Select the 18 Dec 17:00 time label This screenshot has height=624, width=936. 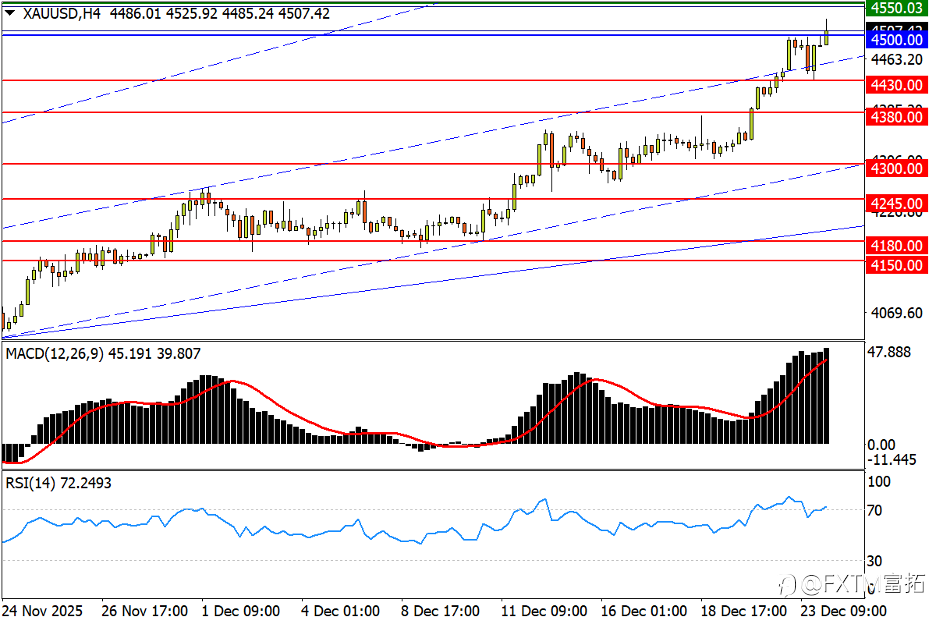pyautogui.click(x=743, y=611)
